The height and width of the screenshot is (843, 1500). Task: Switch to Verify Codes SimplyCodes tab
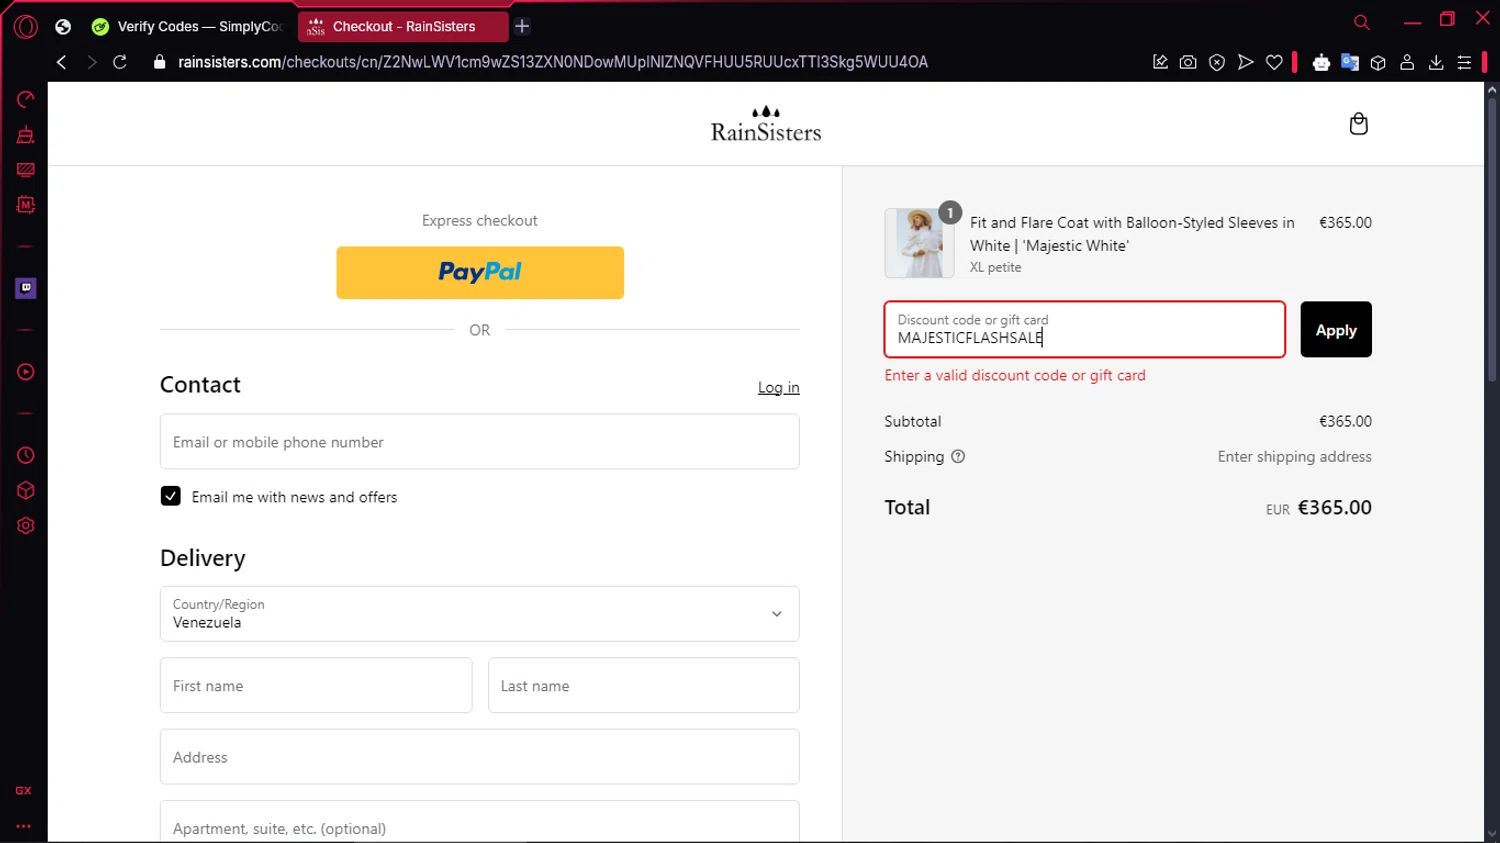pyautogui.click(x=188, y=27)
